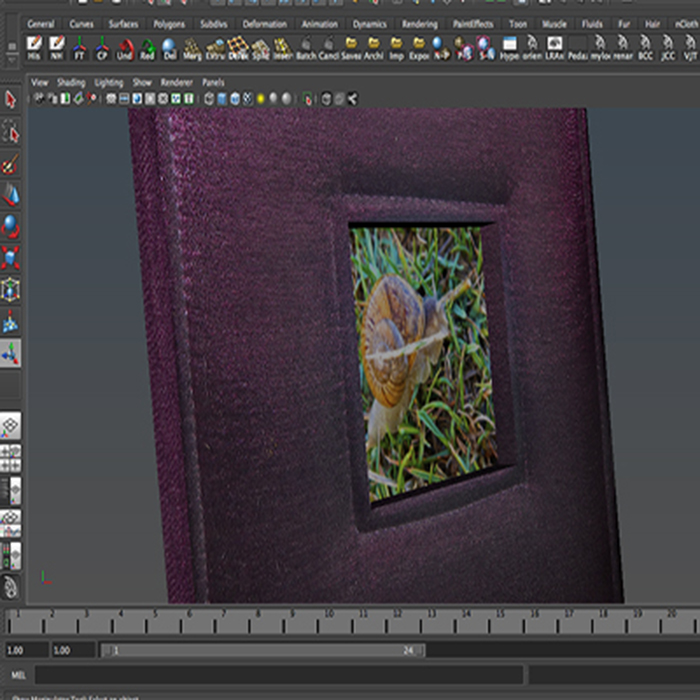The height and width of the screenshot is (700, 700).
Task: Select the Scale tool
Action: point(11,258)
